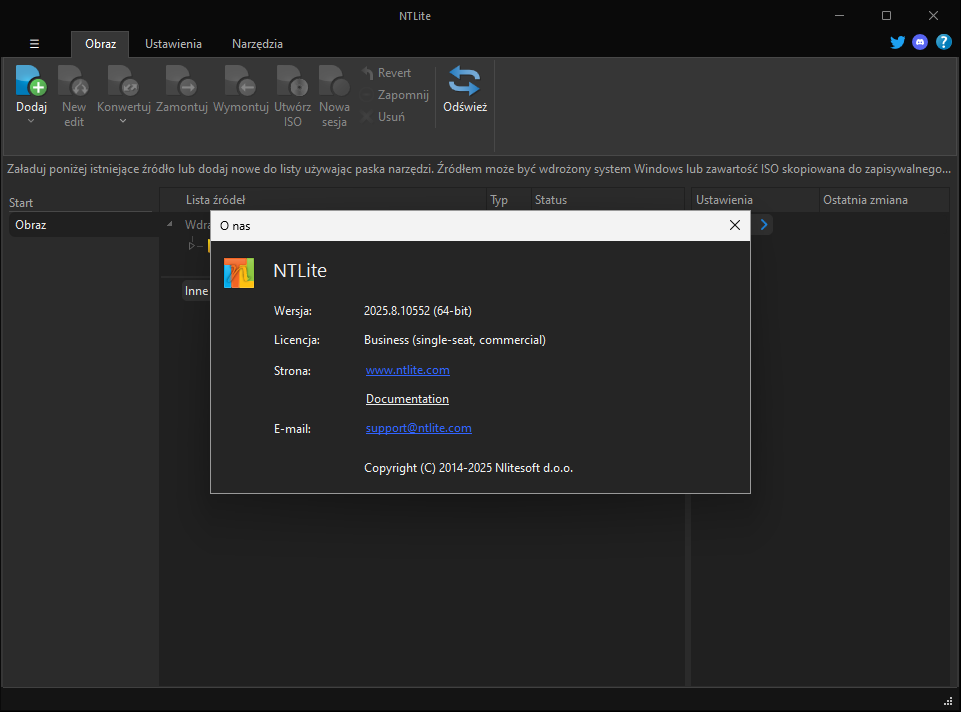Image resolution: width=961 pixels, height=712 pixels.
Task: Click the blue chevron beside the dialog
Action: (764, 225)
